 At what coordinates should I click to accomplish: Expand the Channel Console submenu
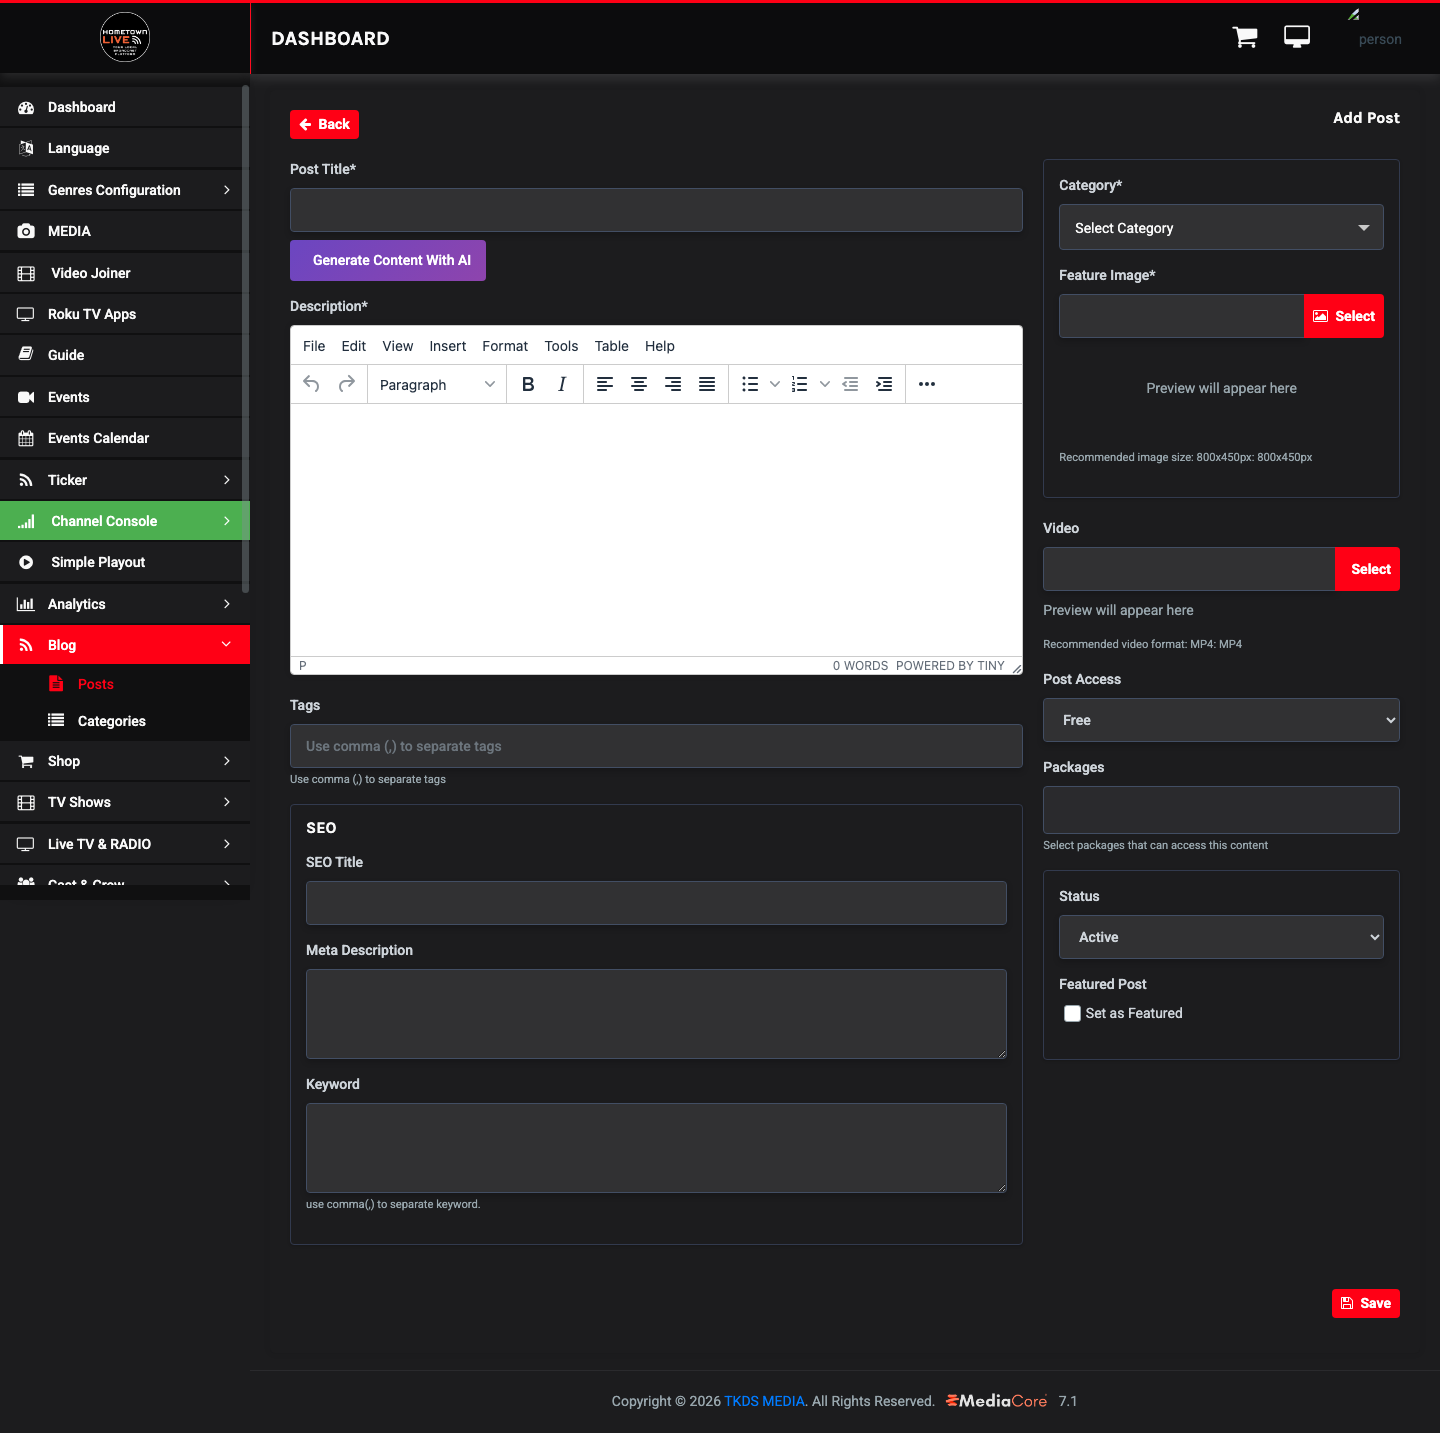click(x=227, y=521)
